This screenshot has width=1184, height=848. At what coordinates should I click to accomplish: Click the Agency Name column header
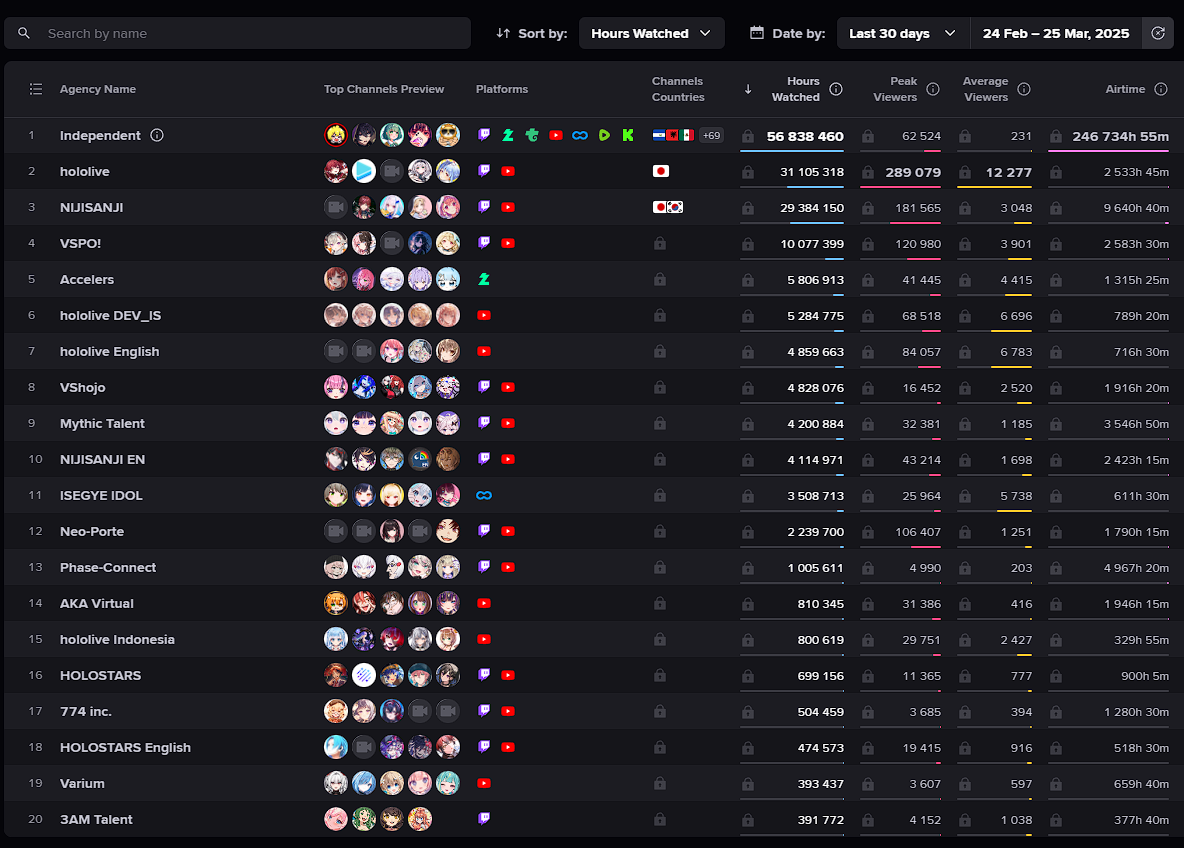pyautogui.click(x=97, y=89)
